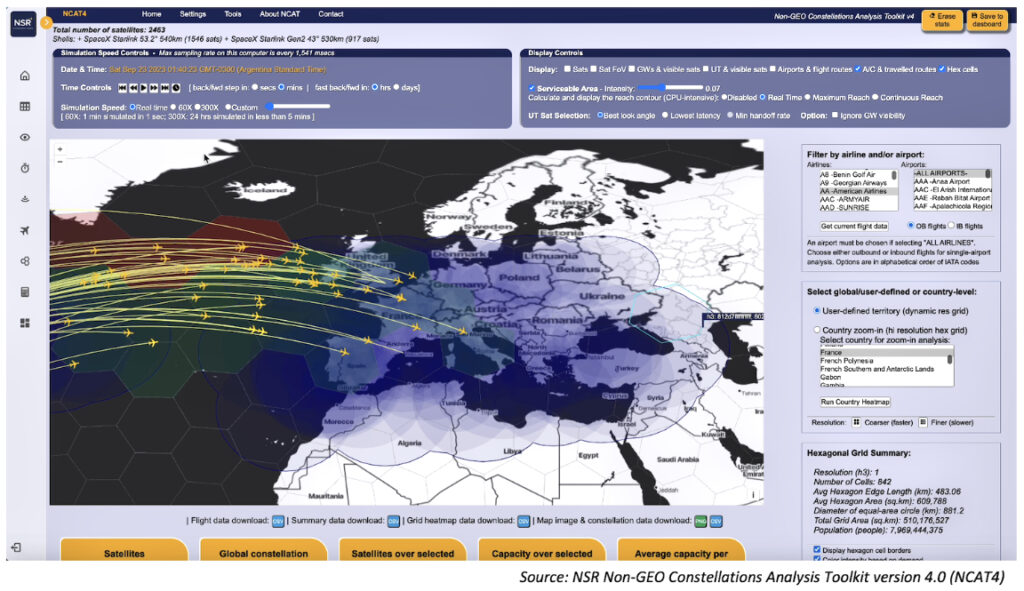The image size is (1024, 591).
Task: Enable the Sats display checkbox
Action: click(567, 70)
